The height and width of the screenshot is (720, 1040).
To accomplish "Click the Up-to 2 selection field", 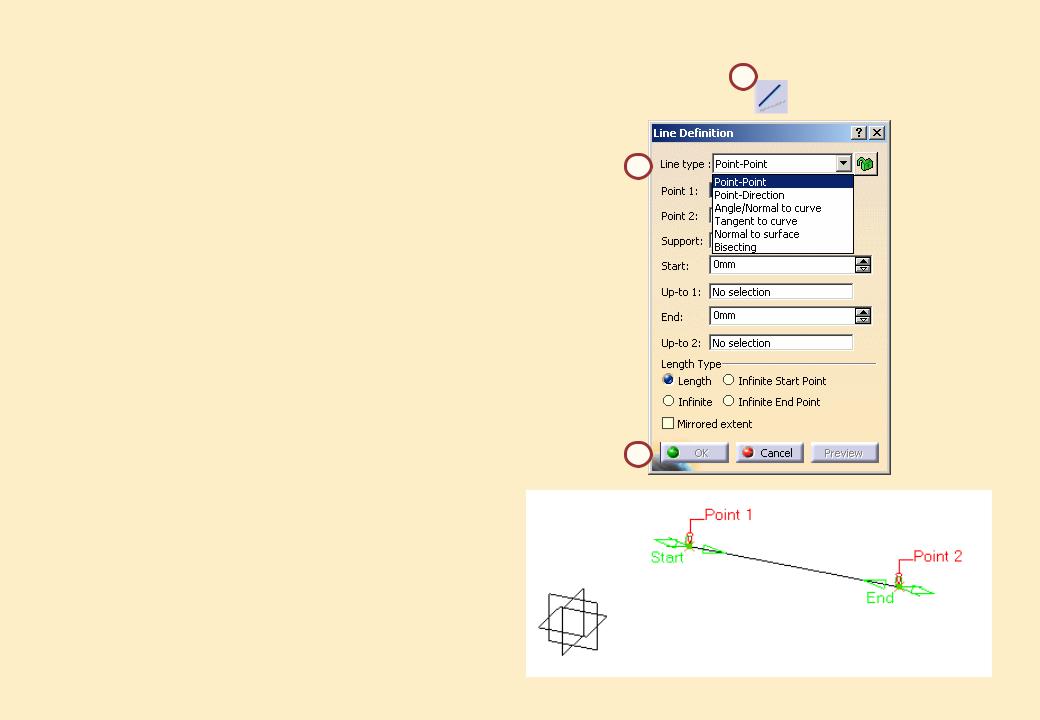I will click(x=781, y=343).
